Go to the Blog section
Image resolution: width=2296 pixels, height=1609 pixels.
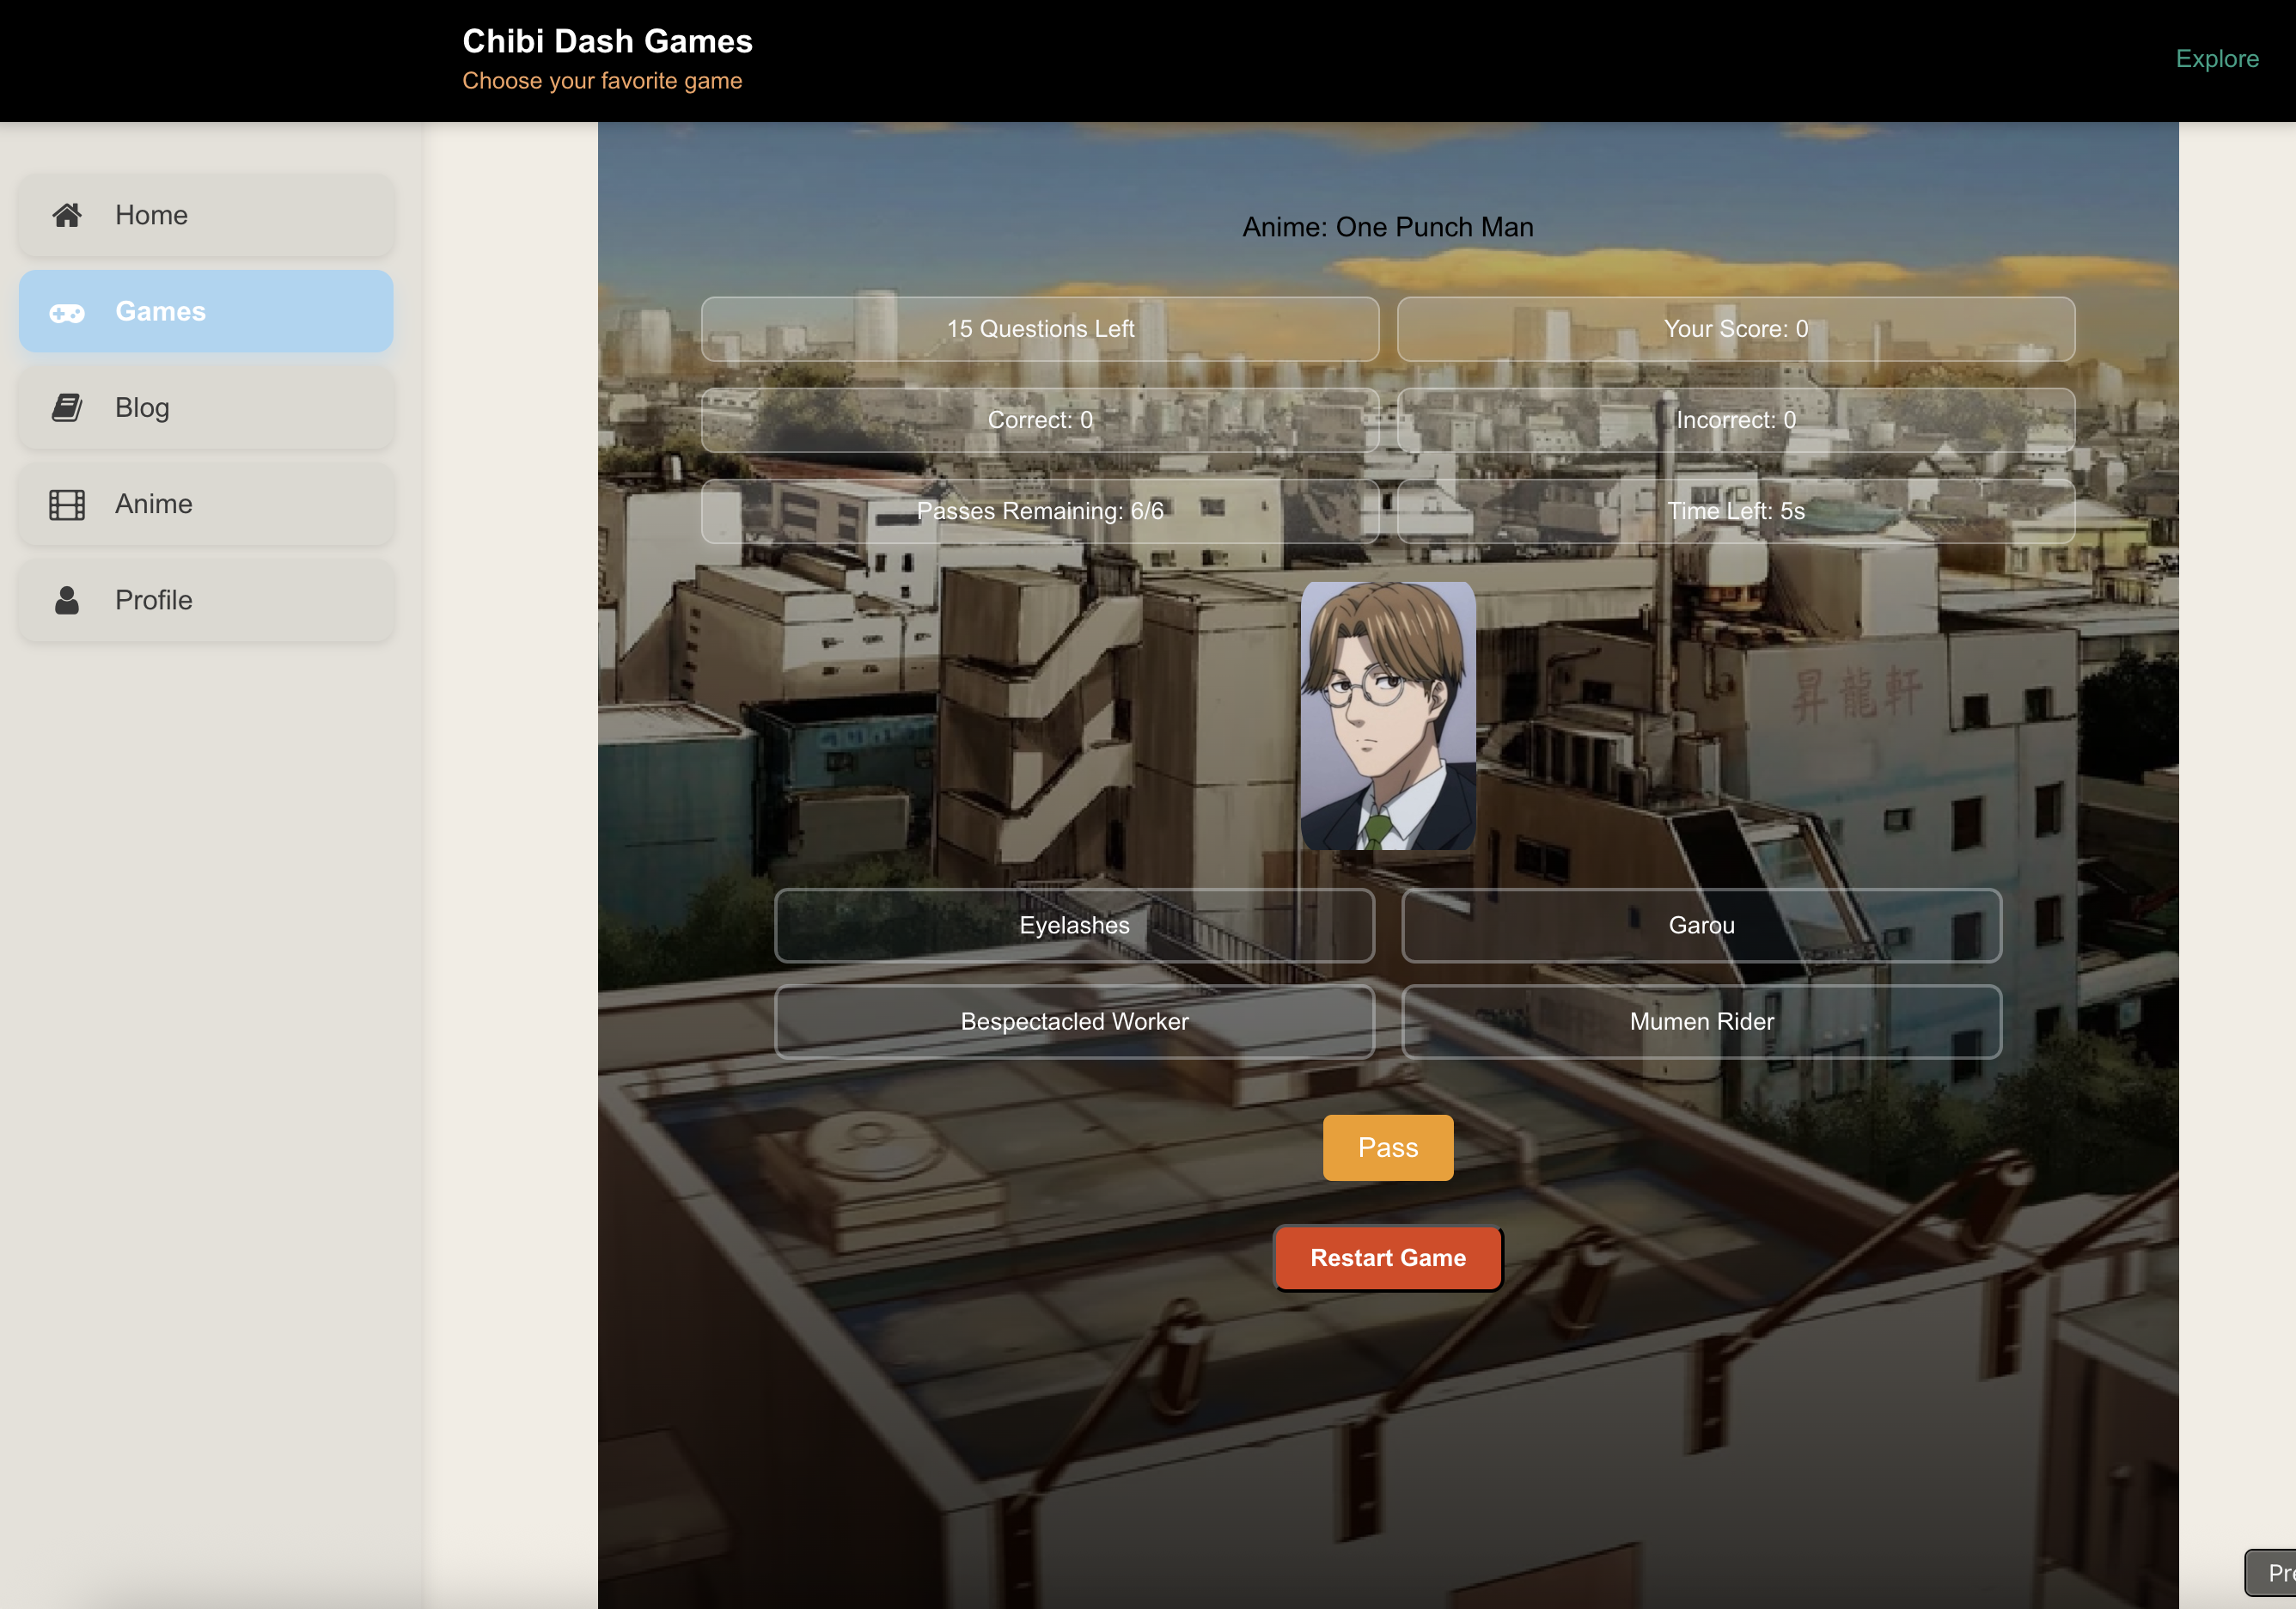tap(142, 408)
